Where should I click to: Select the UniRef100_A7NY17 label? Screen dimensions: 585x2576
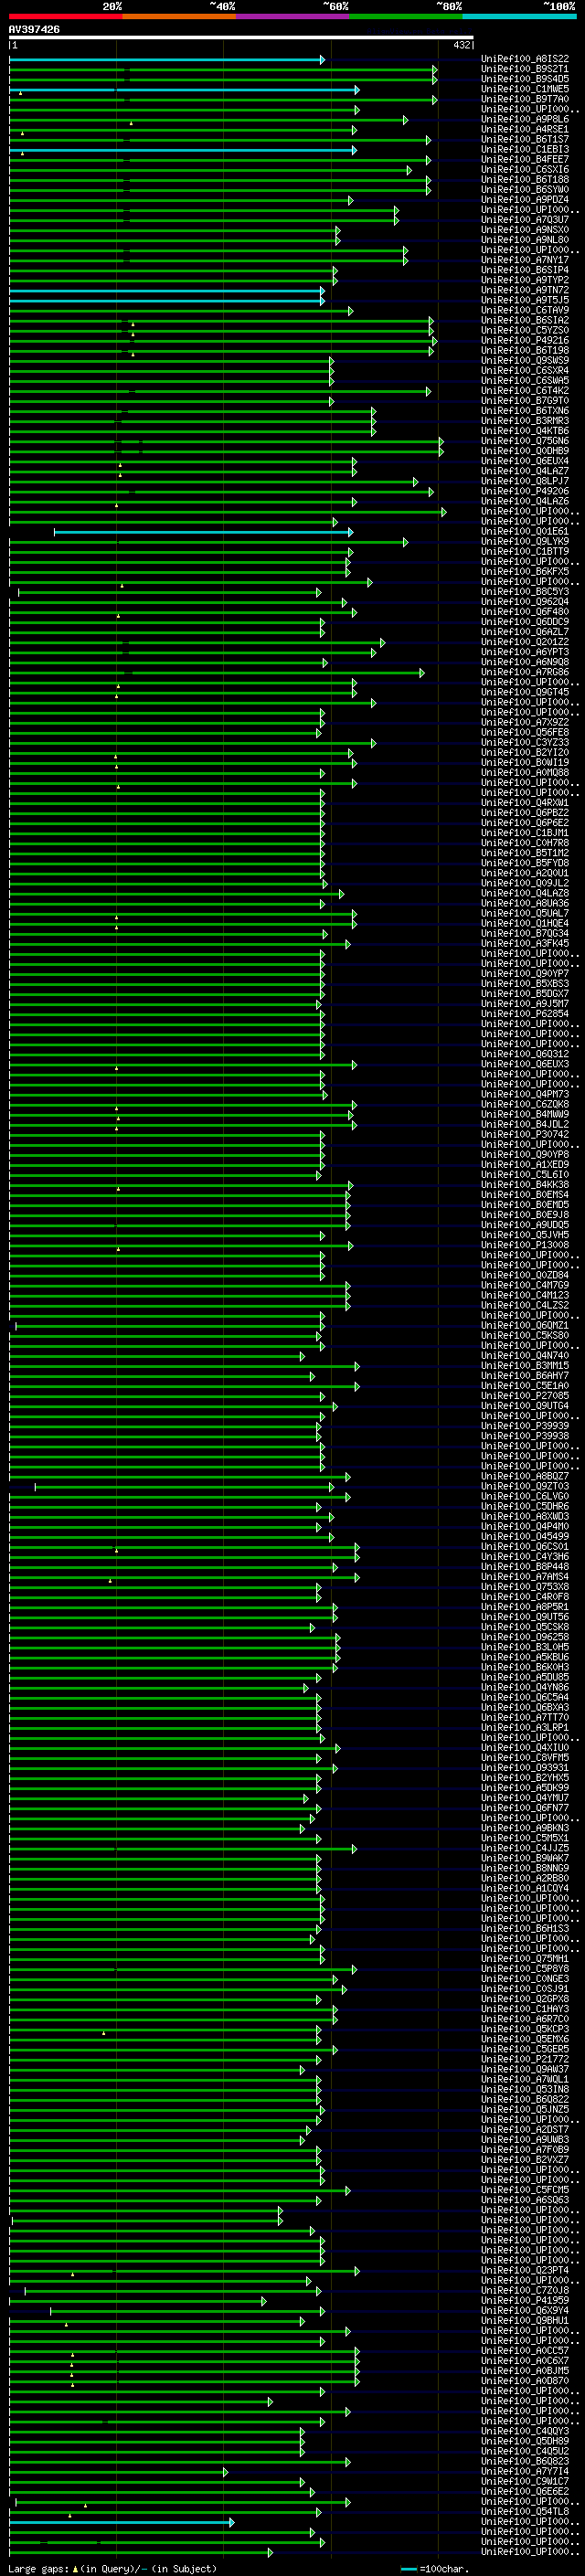(x=525, y=260)
